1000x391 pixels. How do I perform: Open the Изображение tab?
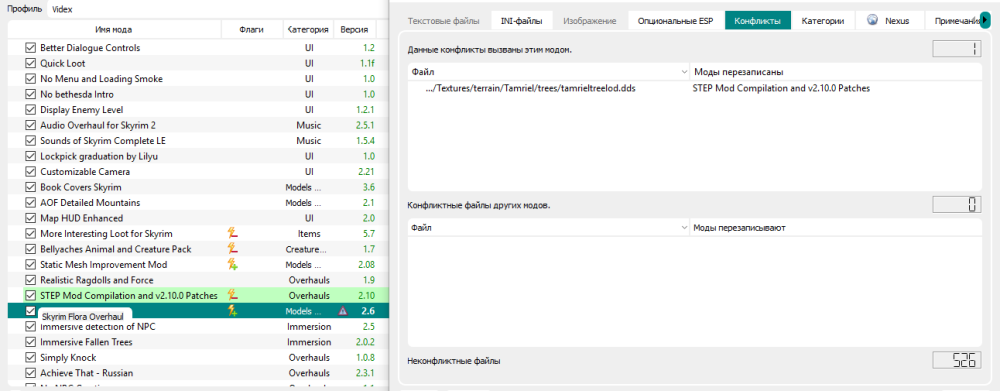coord(590,21)
